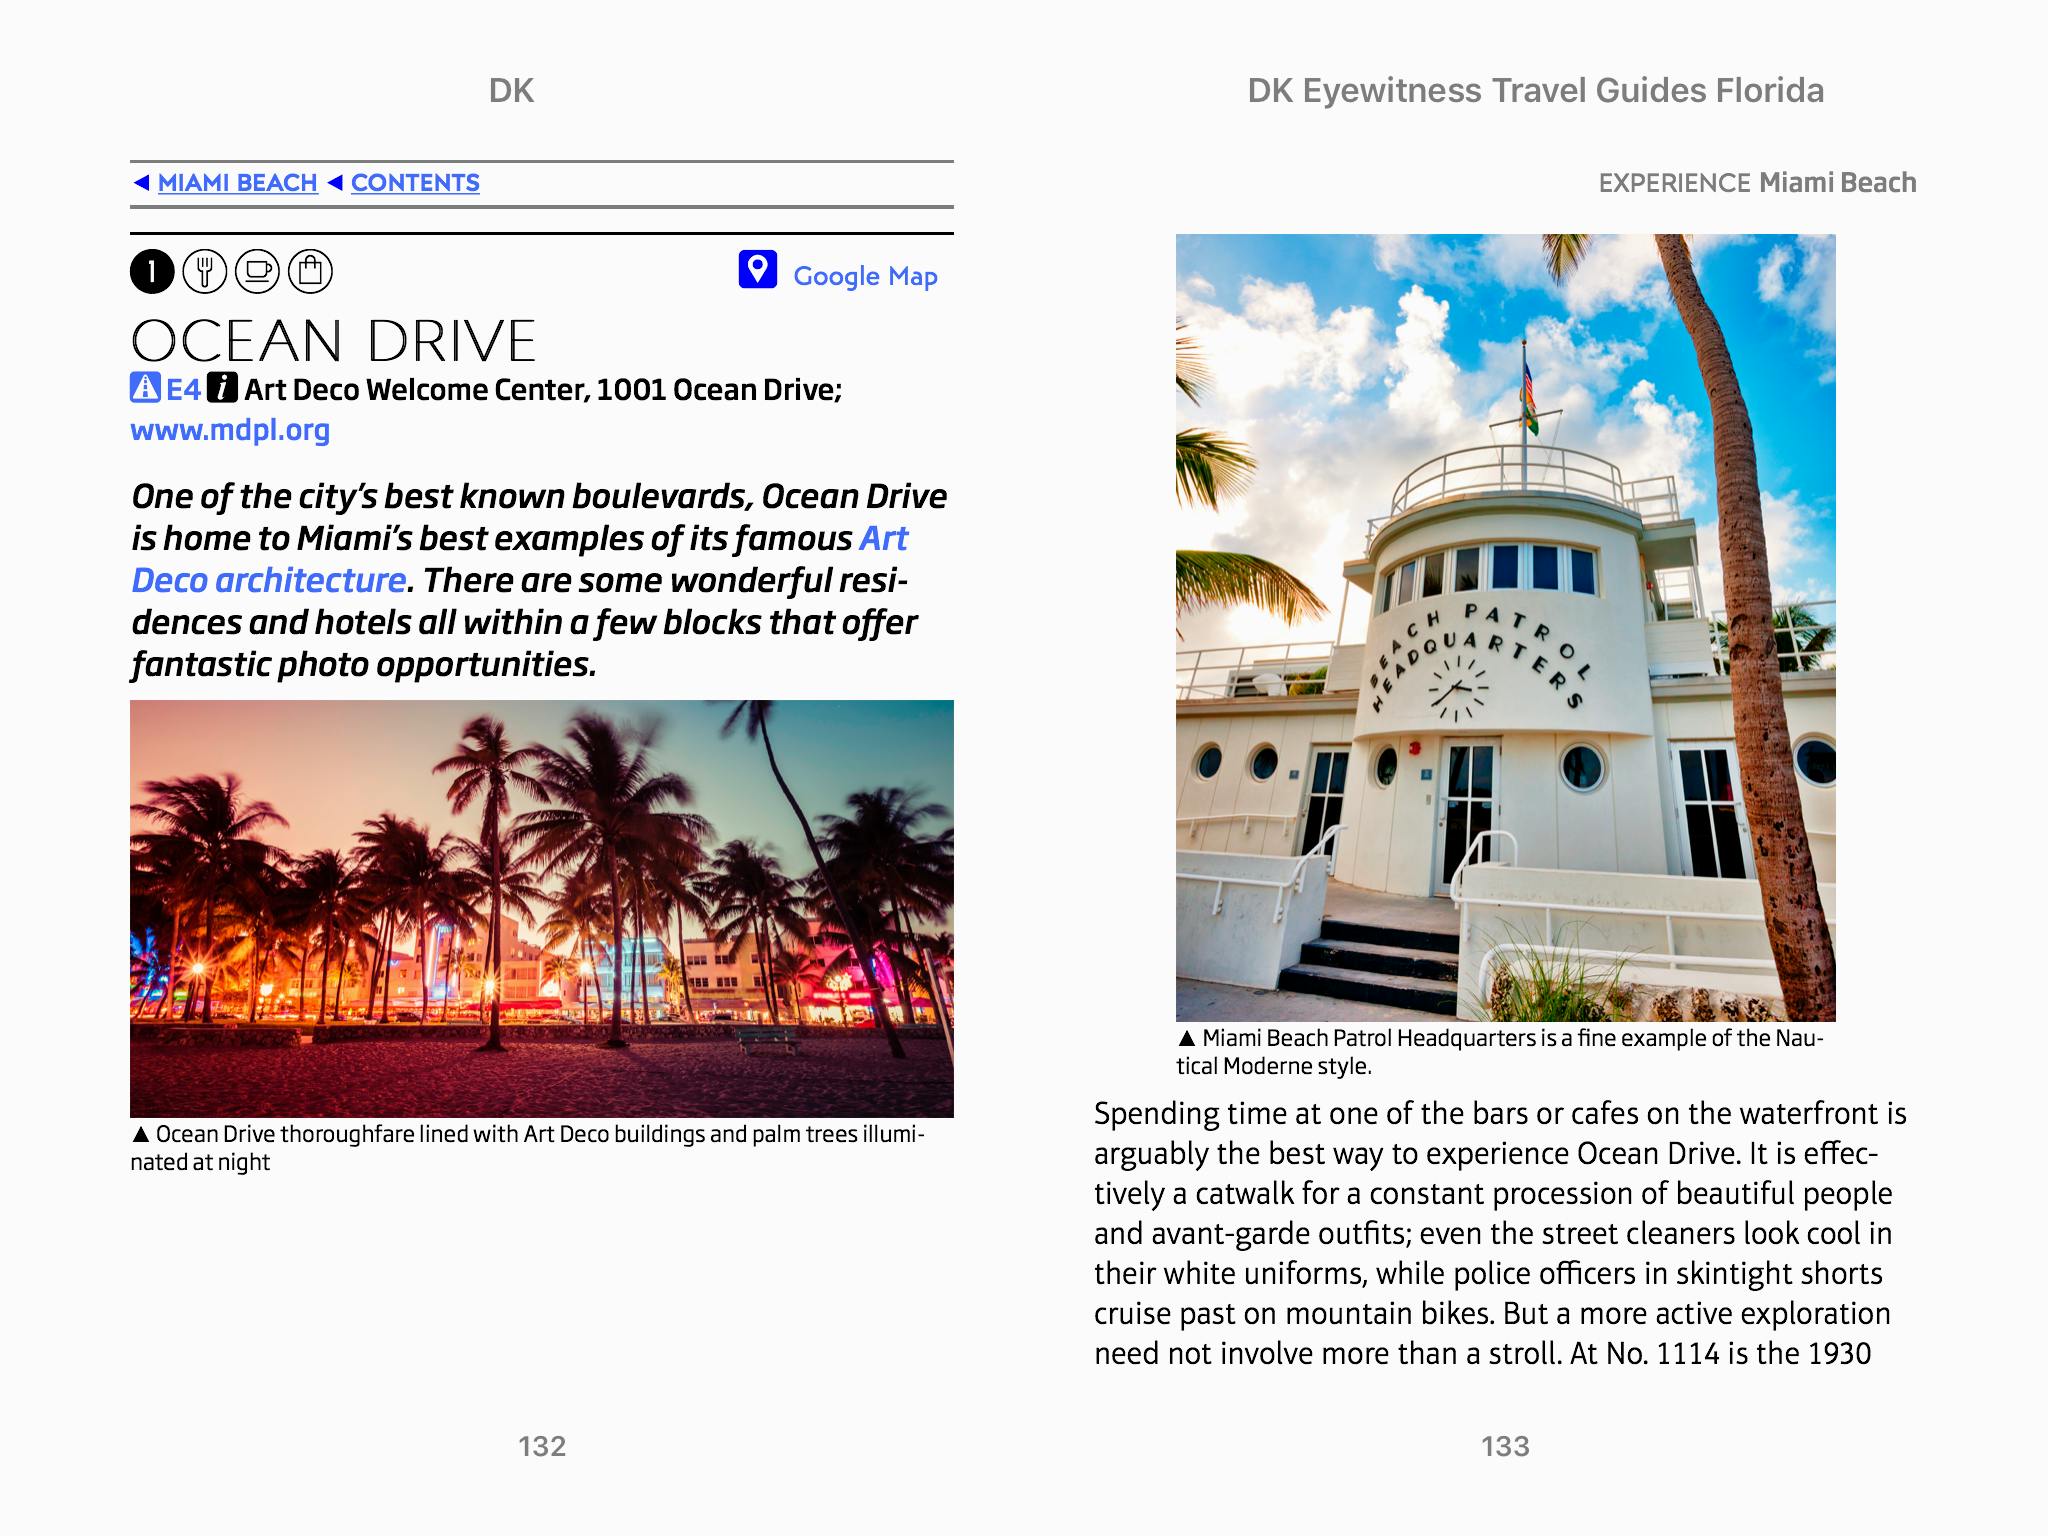Click the blue map pin icon
Image resolution: width=2048 pixels, height=1536 pixels.
pos(758,270)
